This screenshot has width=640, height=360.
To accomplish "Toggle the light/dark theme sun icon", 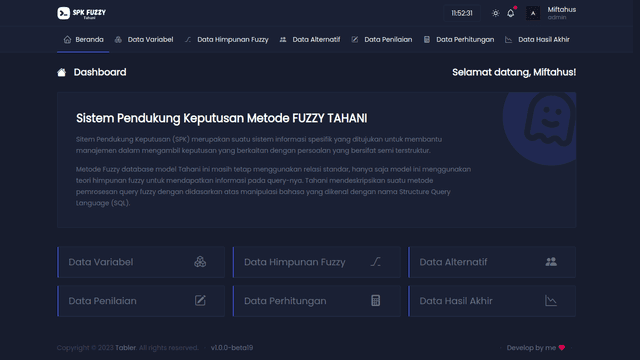I will point(496,13).
